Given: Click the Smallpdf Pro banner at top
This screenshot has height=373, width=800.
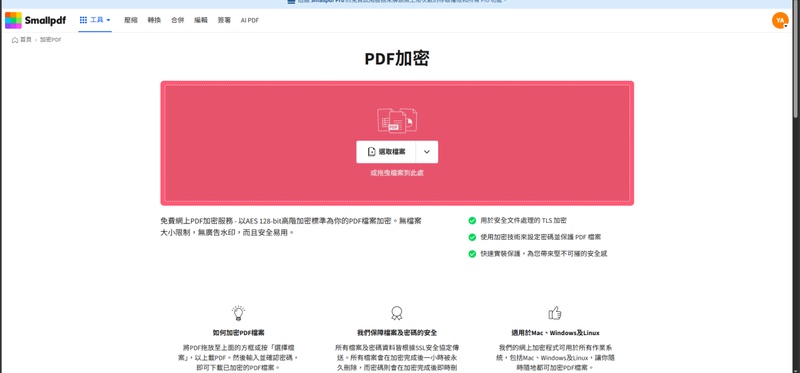Looking at the screenshot, I should click(397, 3).
